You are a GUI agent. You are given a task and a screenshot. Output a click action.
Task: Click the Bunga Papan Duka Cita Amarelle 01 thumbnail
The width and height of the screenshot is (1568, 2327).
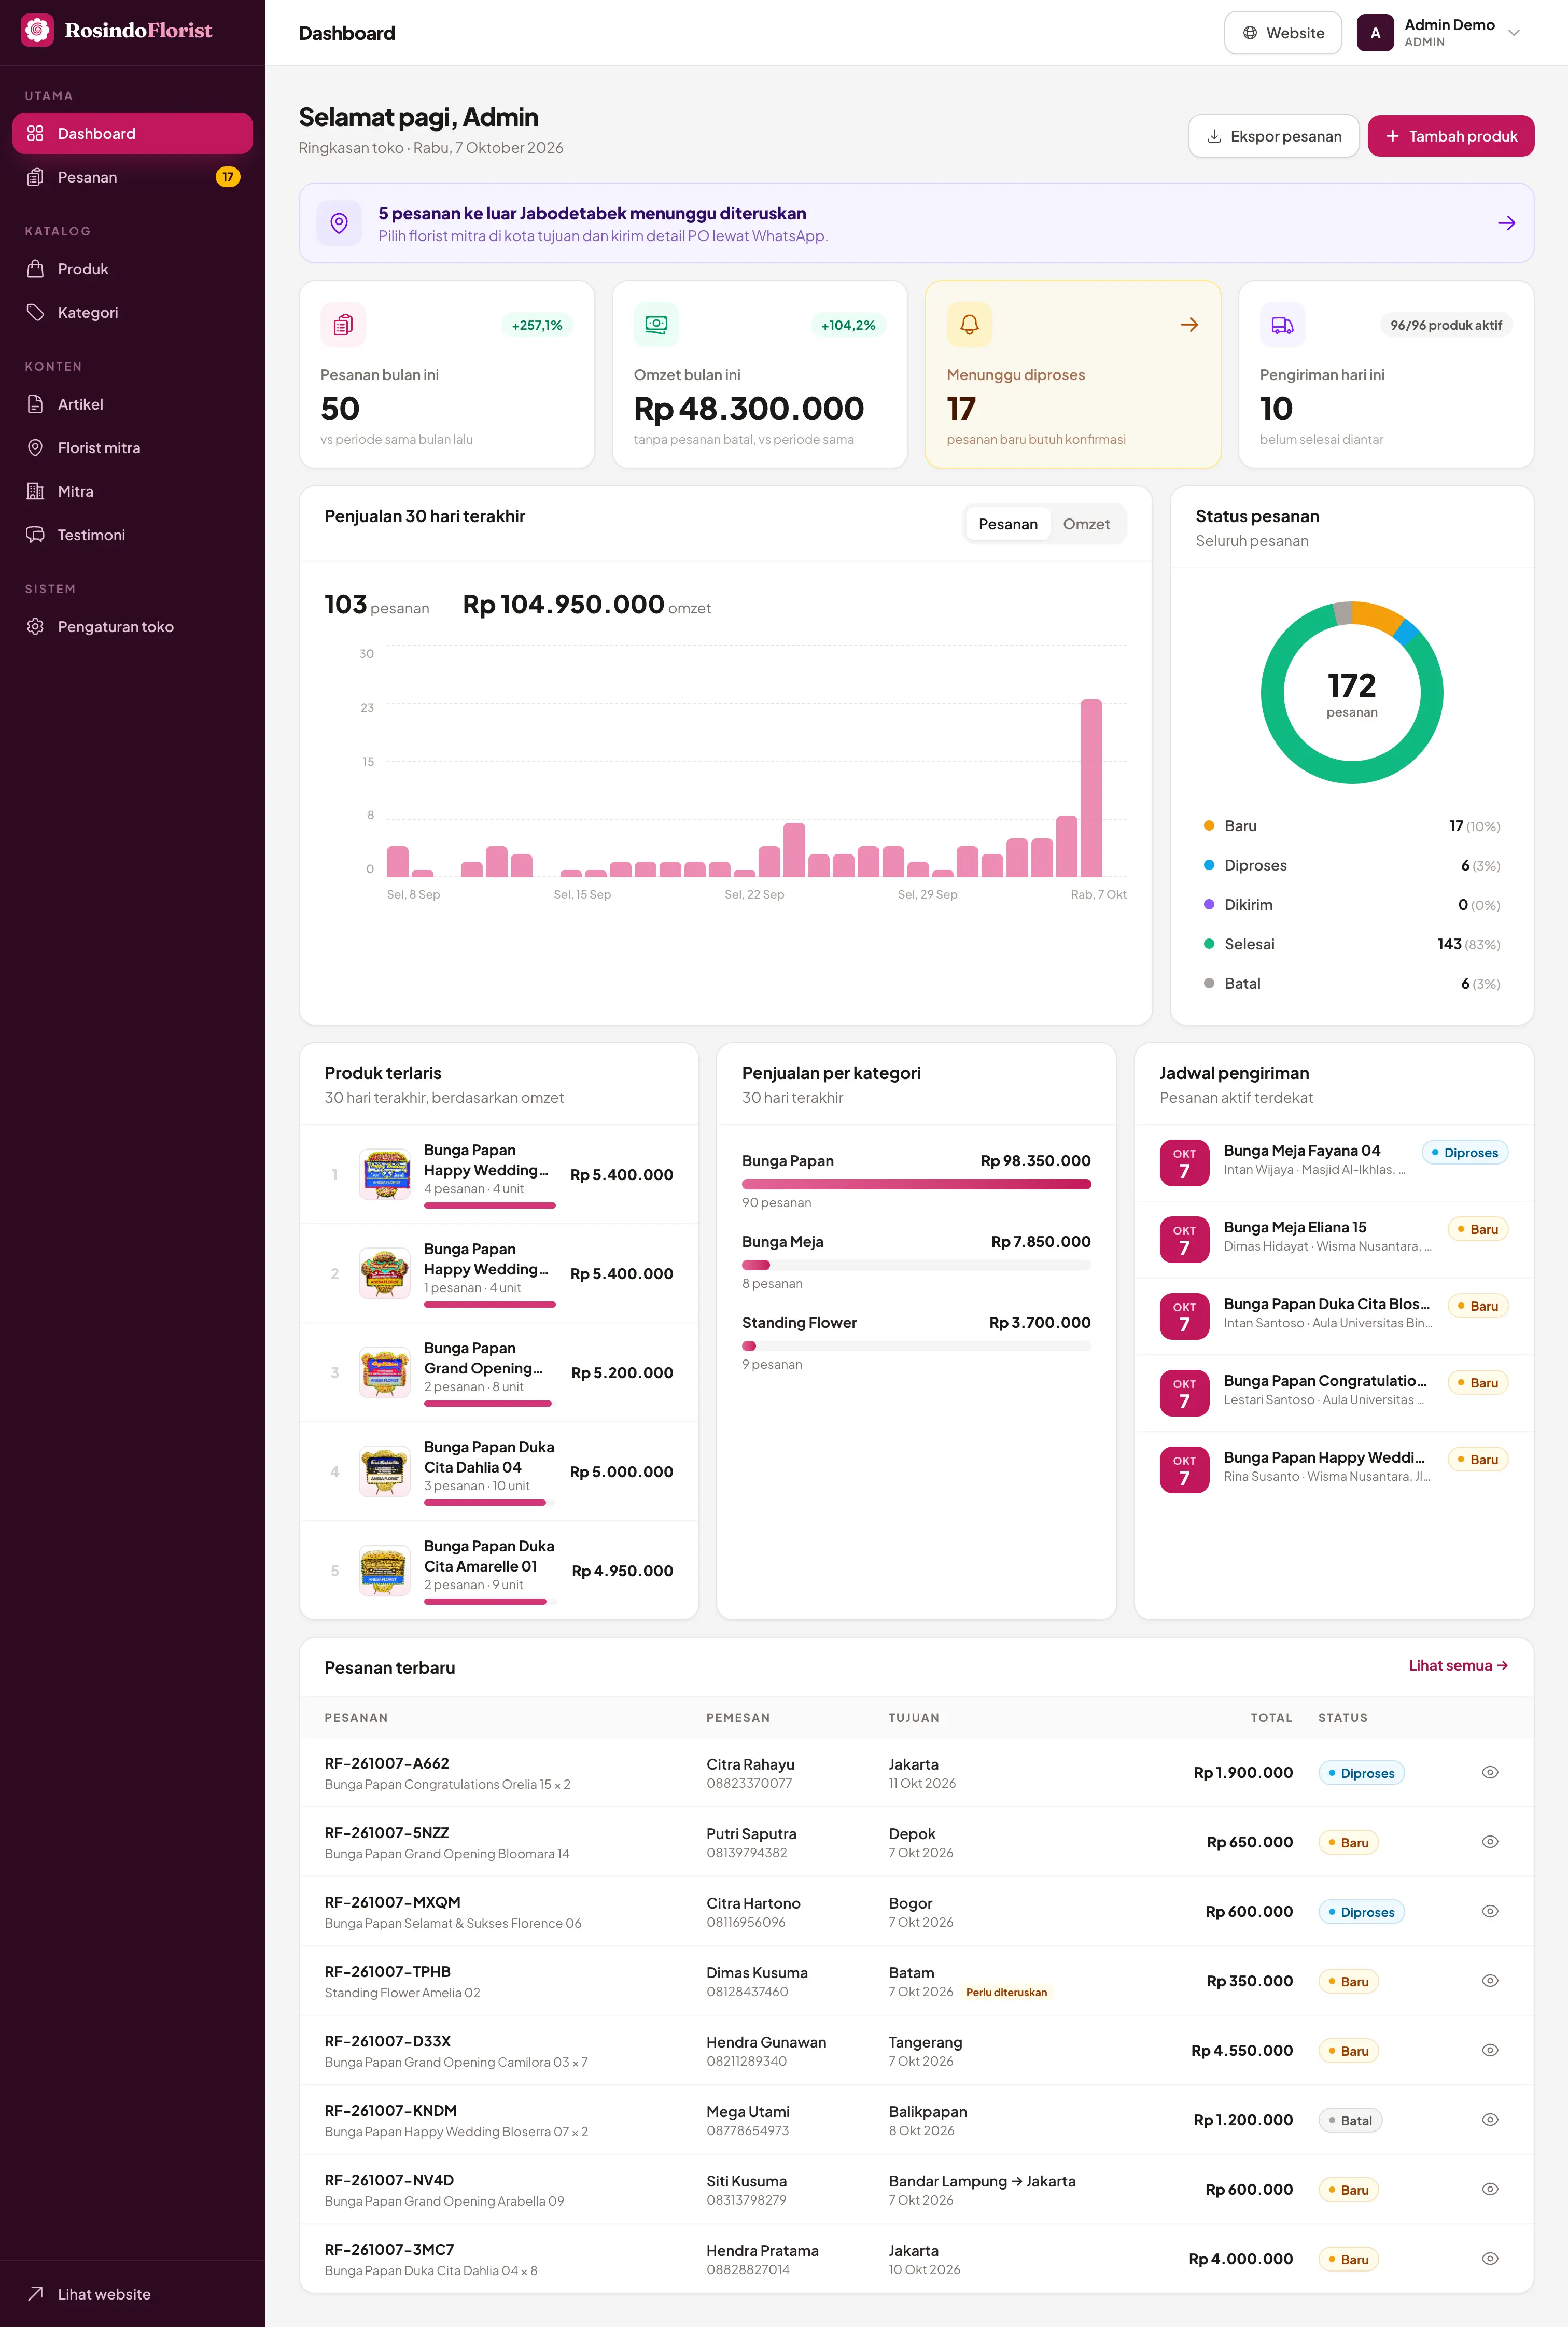384,1571
